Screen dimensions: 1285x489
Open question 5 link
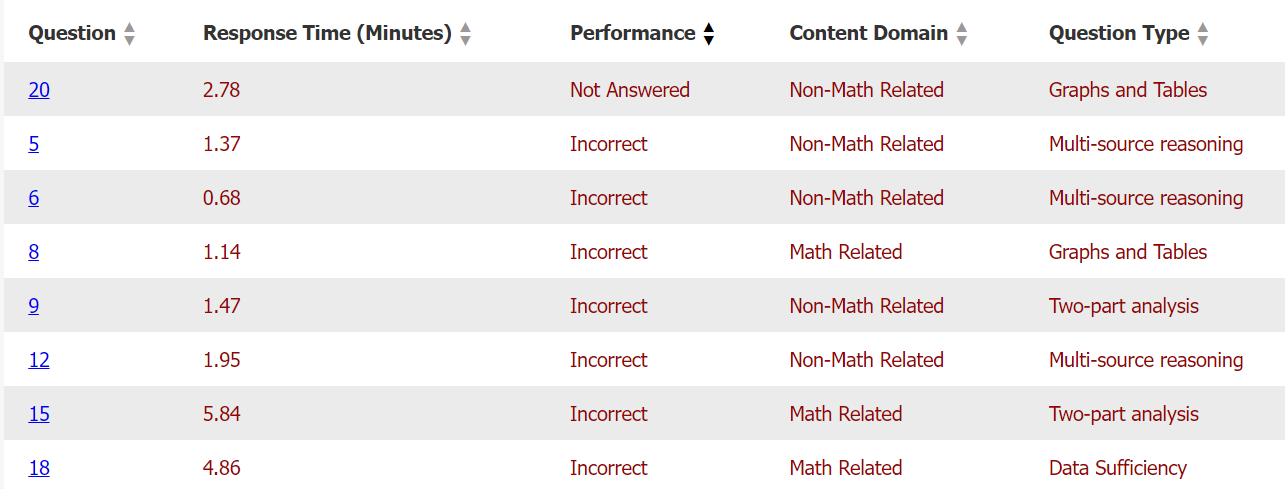34,144
